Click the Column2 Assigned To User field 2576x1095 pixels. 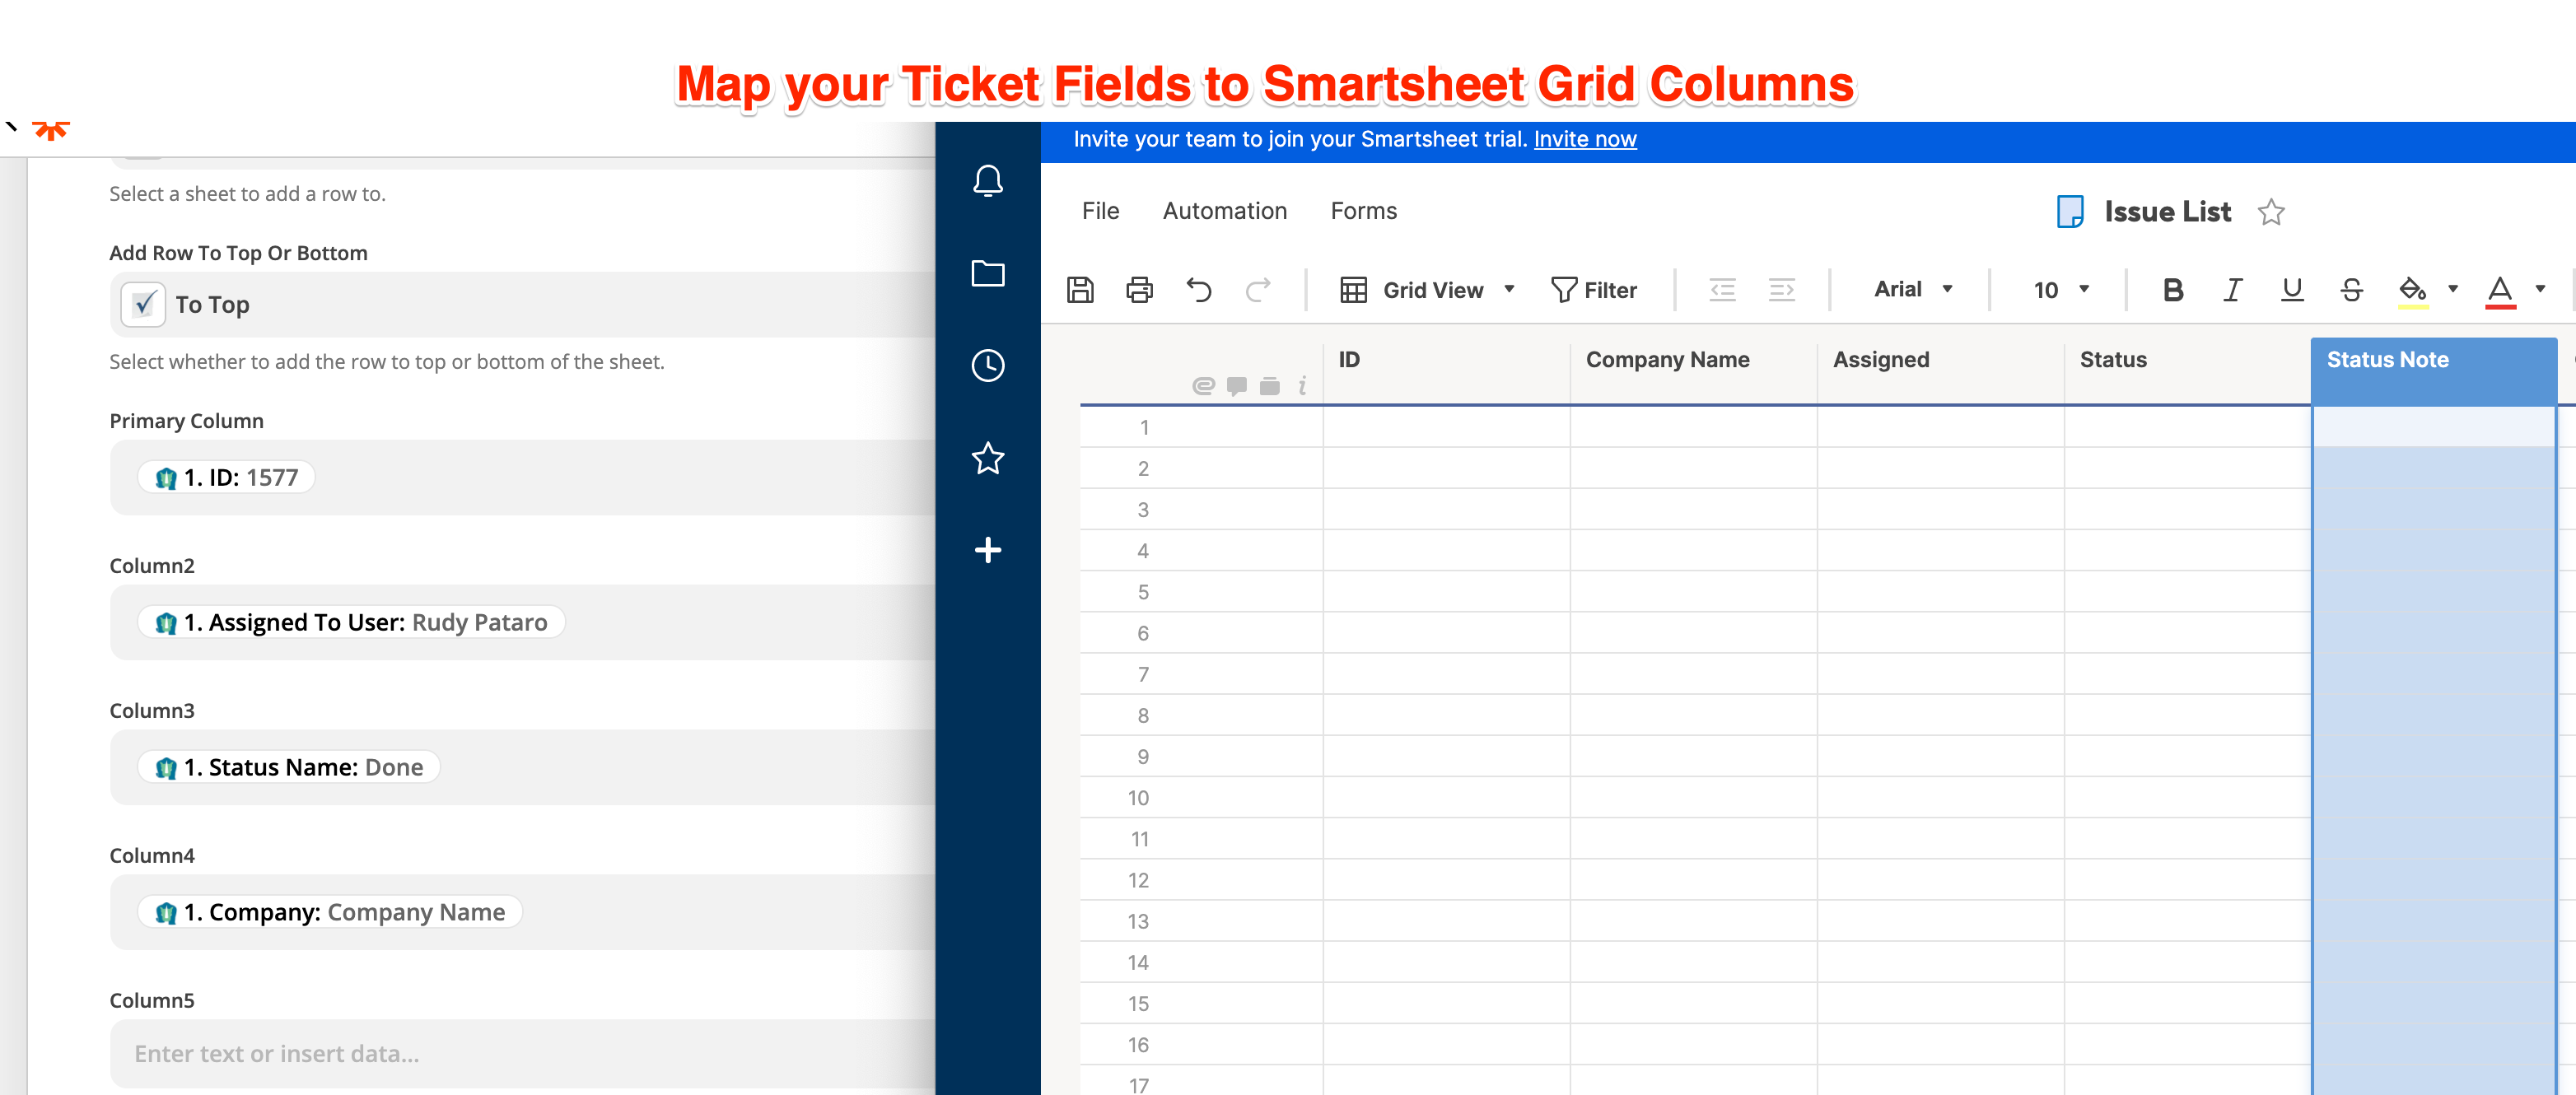(x=522, y=622)
